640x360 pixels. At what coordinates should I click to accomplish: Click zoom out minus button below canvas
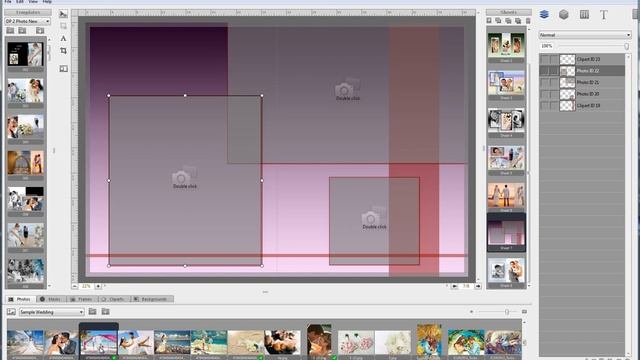pyautogui.click(x=75, y=286)
